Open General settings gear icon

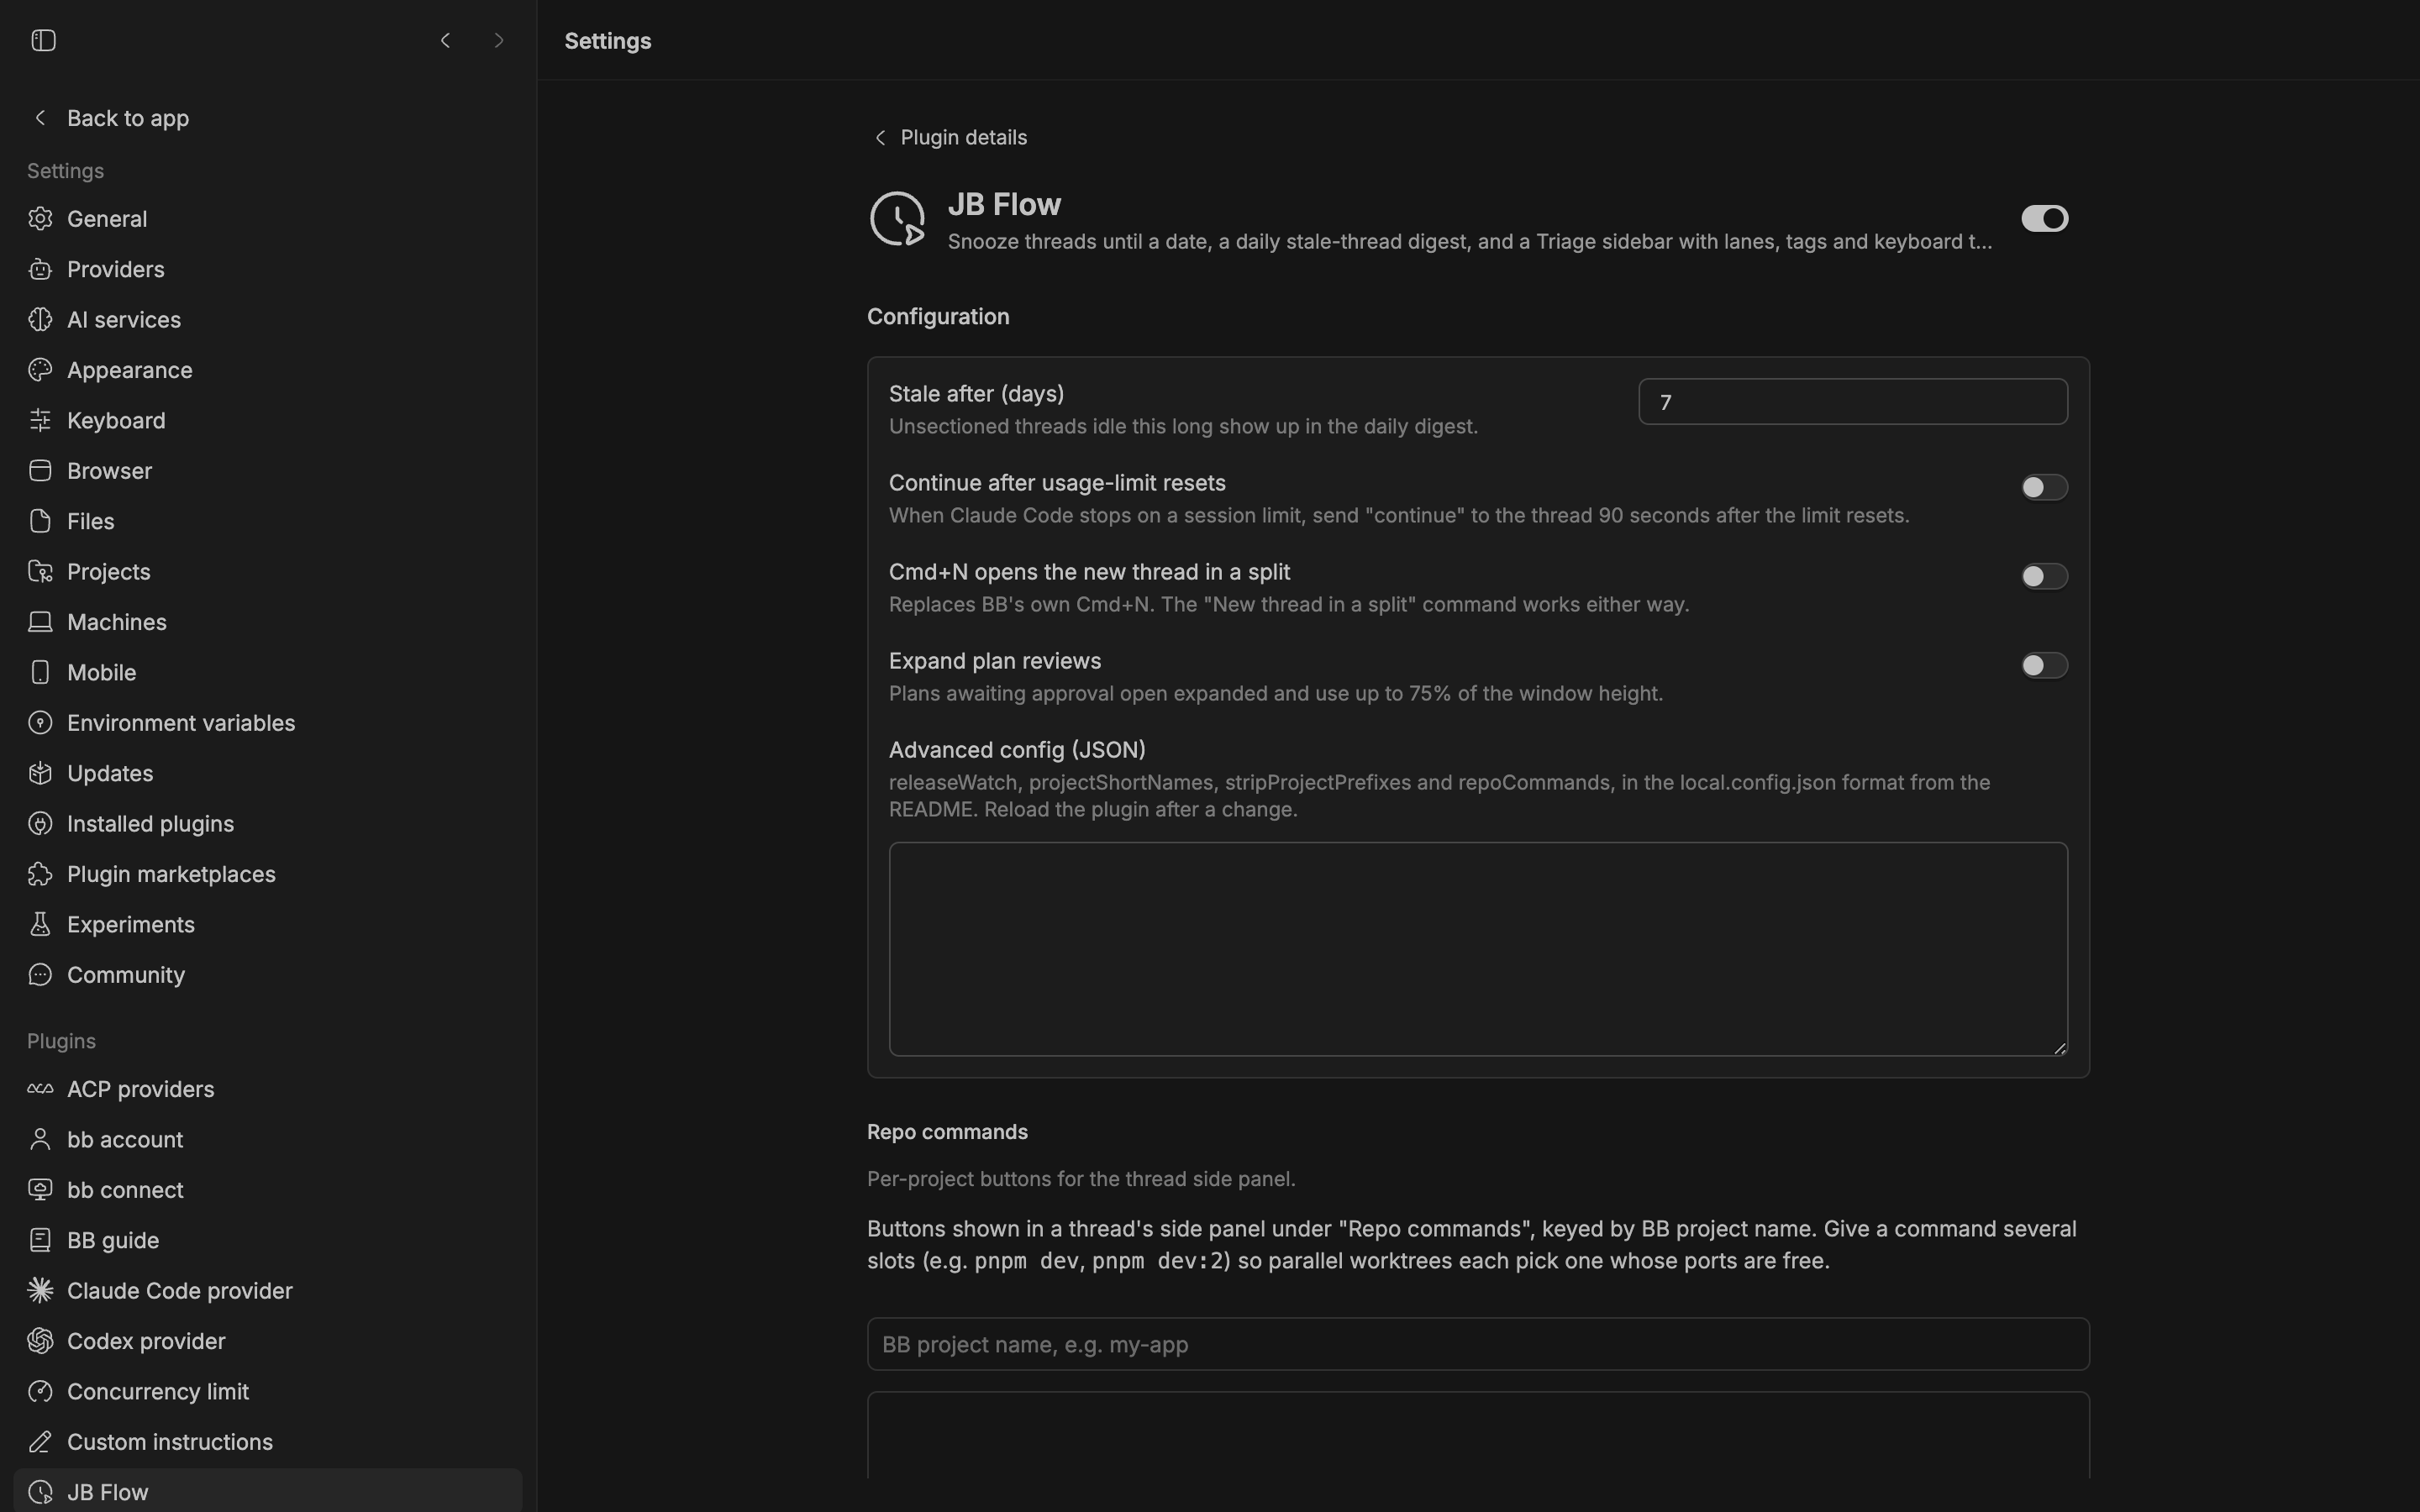click(x=40, y=219)
